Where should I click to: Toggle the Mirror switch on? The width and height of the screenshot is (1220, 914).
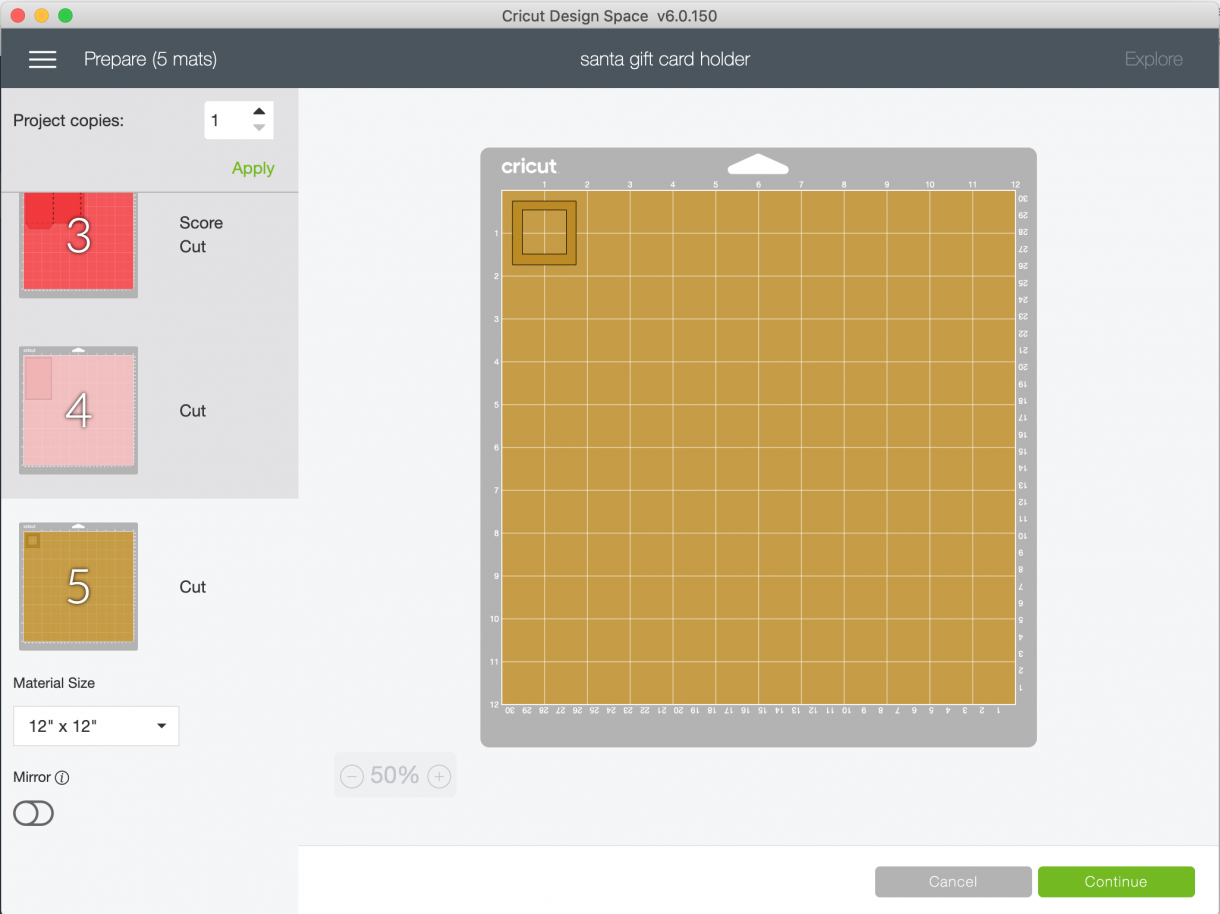[33, 813]
